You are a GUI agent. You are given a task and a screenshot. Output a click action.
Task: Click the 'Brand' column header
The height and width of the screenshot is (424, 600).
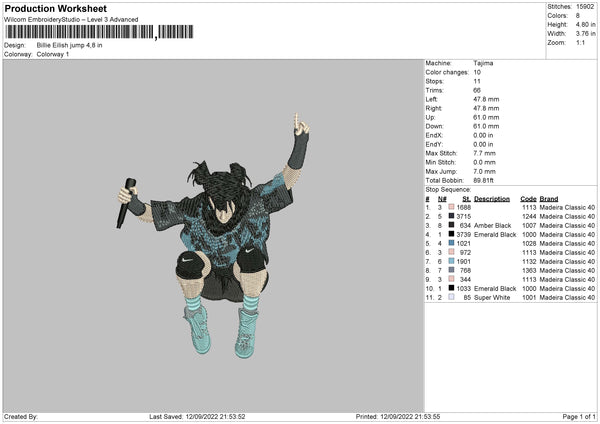[x=549, y=199]
